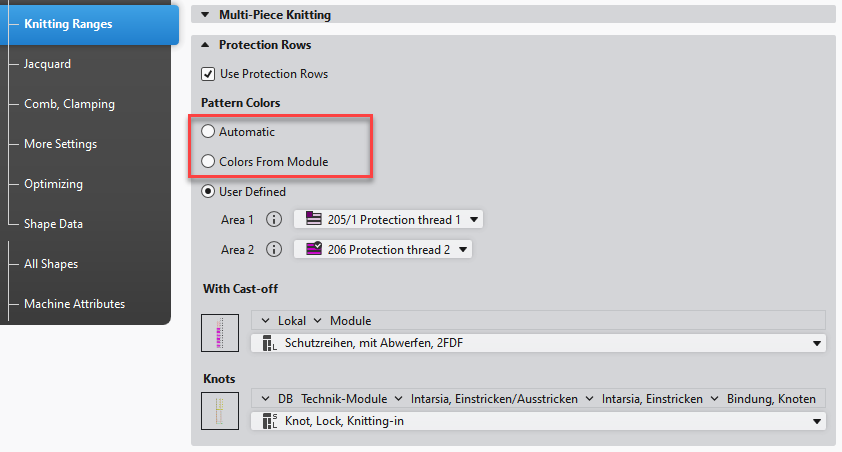Viewport: 842px width, 452px height.
Task: Collapse the Protection Rows section
Action: click(x=206, y=45)
